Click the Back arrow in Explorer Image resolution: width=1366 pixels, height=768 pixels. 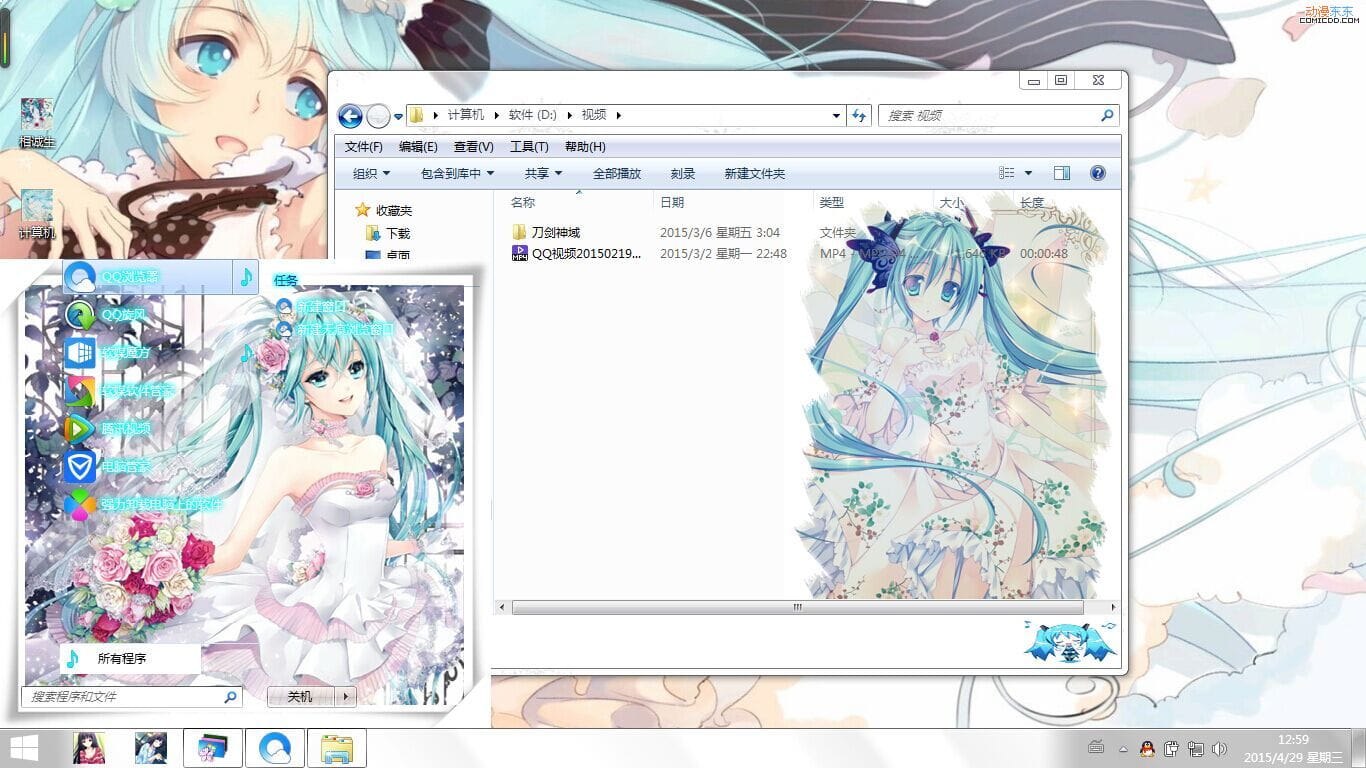[x=350, y=116]
